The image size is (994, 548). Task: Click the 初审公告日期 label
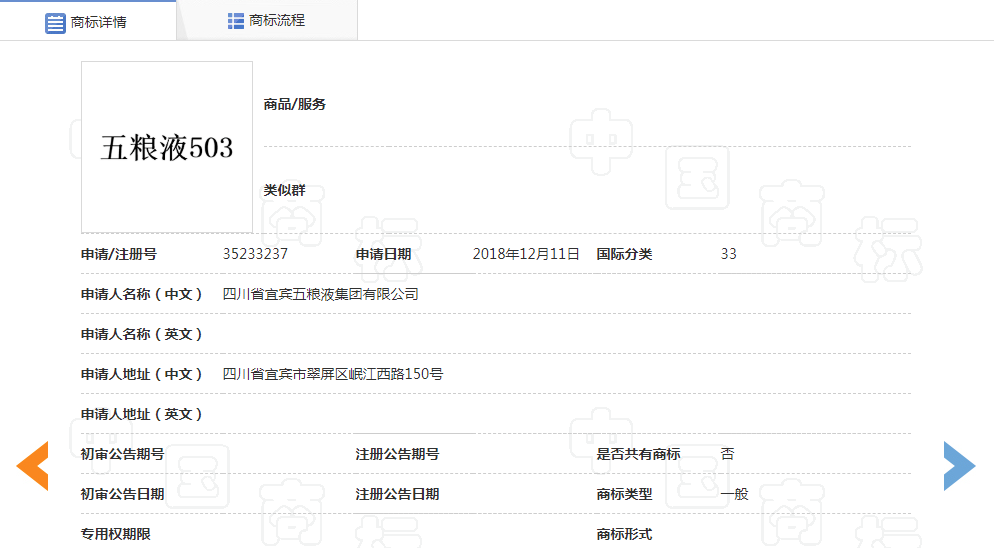[x=122, y=494]
